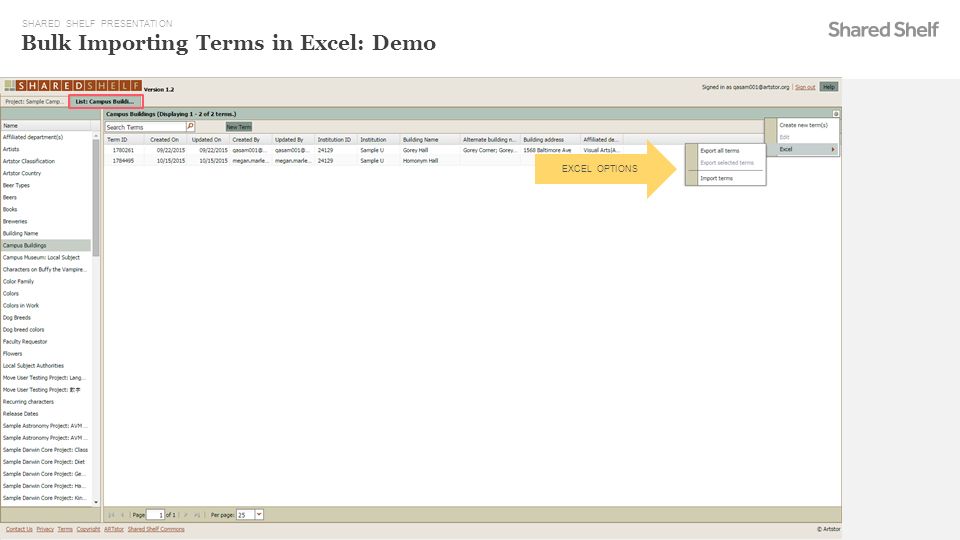Click the list sidebar scrollbar thumb
The image size is (960, 540).
click(x=96, y=196)
